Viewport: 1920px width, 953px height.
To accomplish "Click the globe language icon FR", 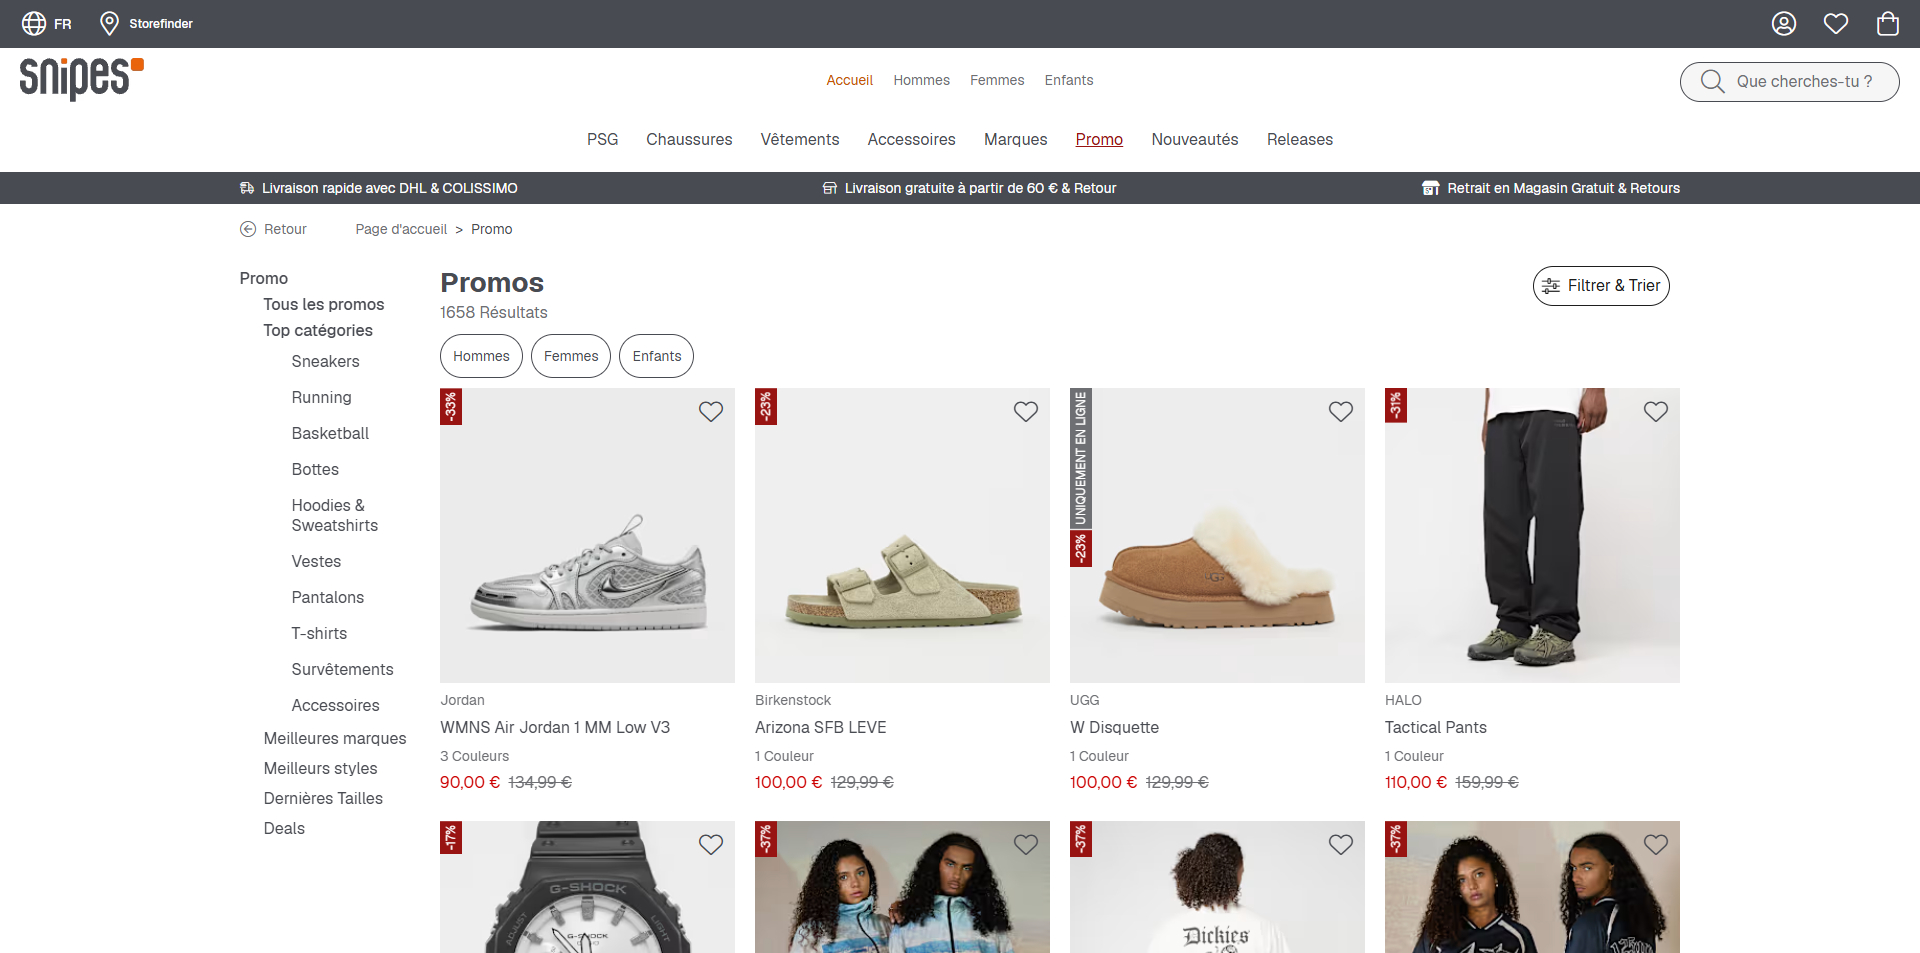I will 34,23.
